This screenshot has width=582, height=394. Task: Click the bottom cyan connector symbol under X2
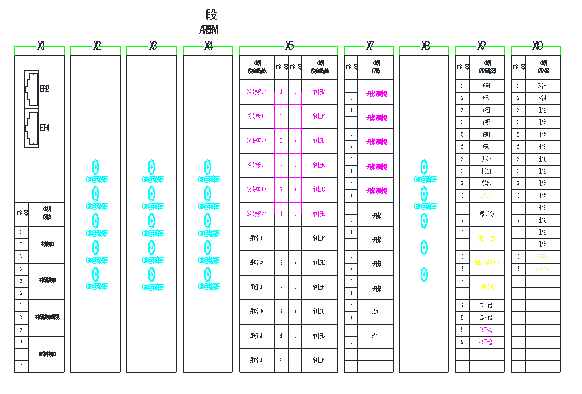(95, 274)
